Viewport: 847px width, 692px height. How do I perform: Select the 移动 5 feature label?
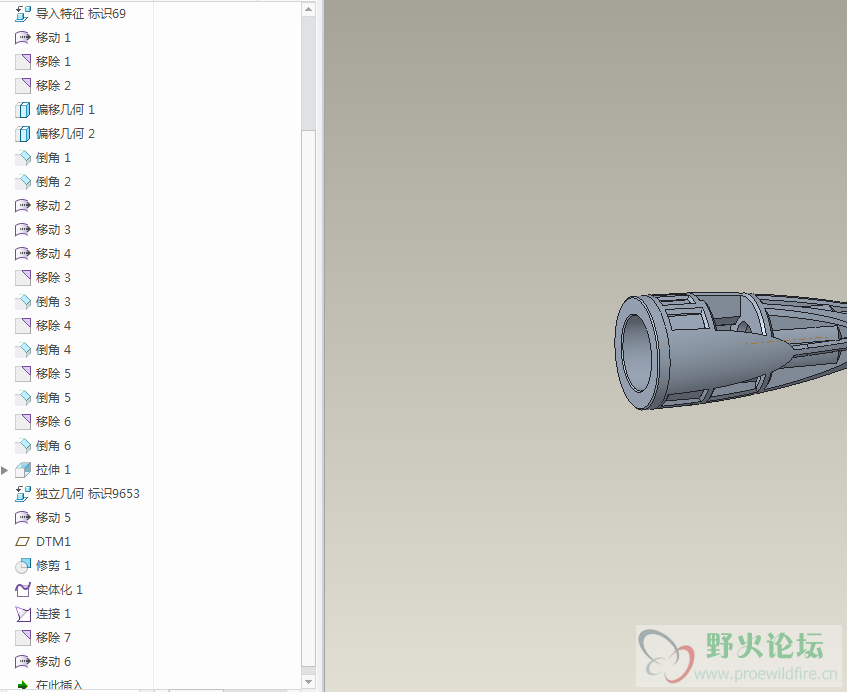tap(53, 518)
